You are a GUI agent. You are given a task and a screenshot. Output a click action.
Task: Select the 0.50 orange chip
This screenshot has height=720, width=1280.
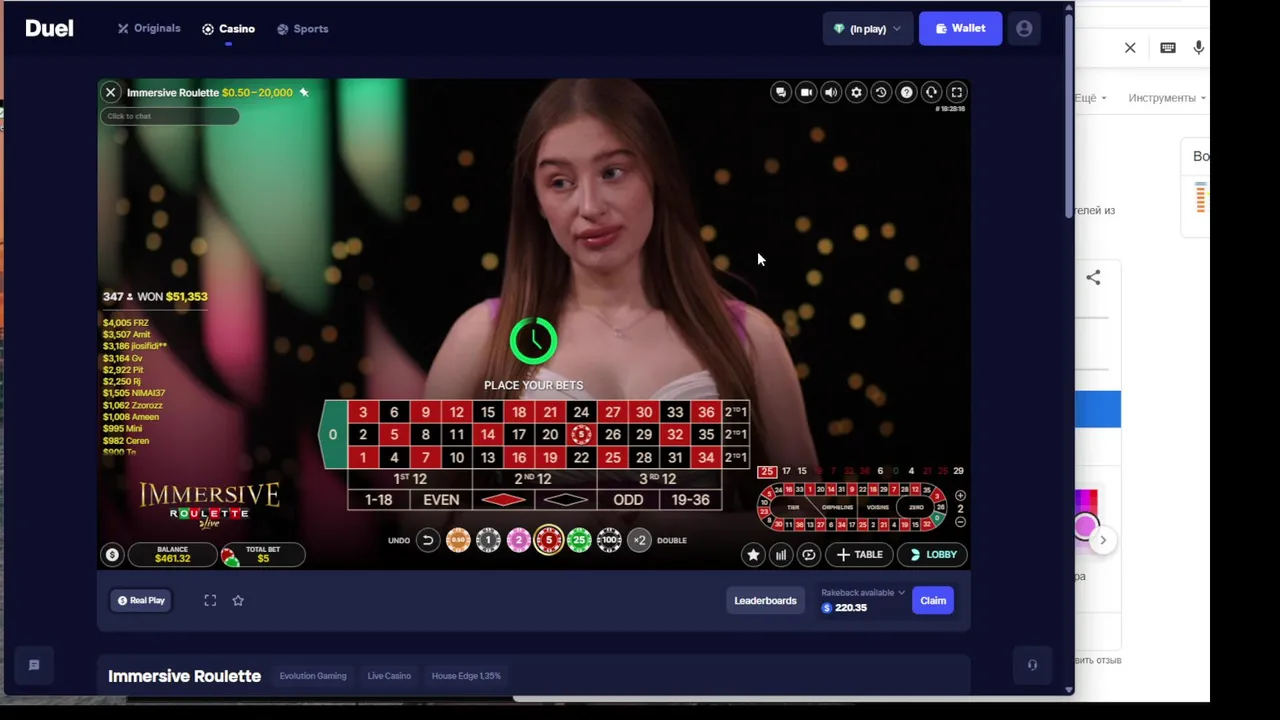pos(458,540)
